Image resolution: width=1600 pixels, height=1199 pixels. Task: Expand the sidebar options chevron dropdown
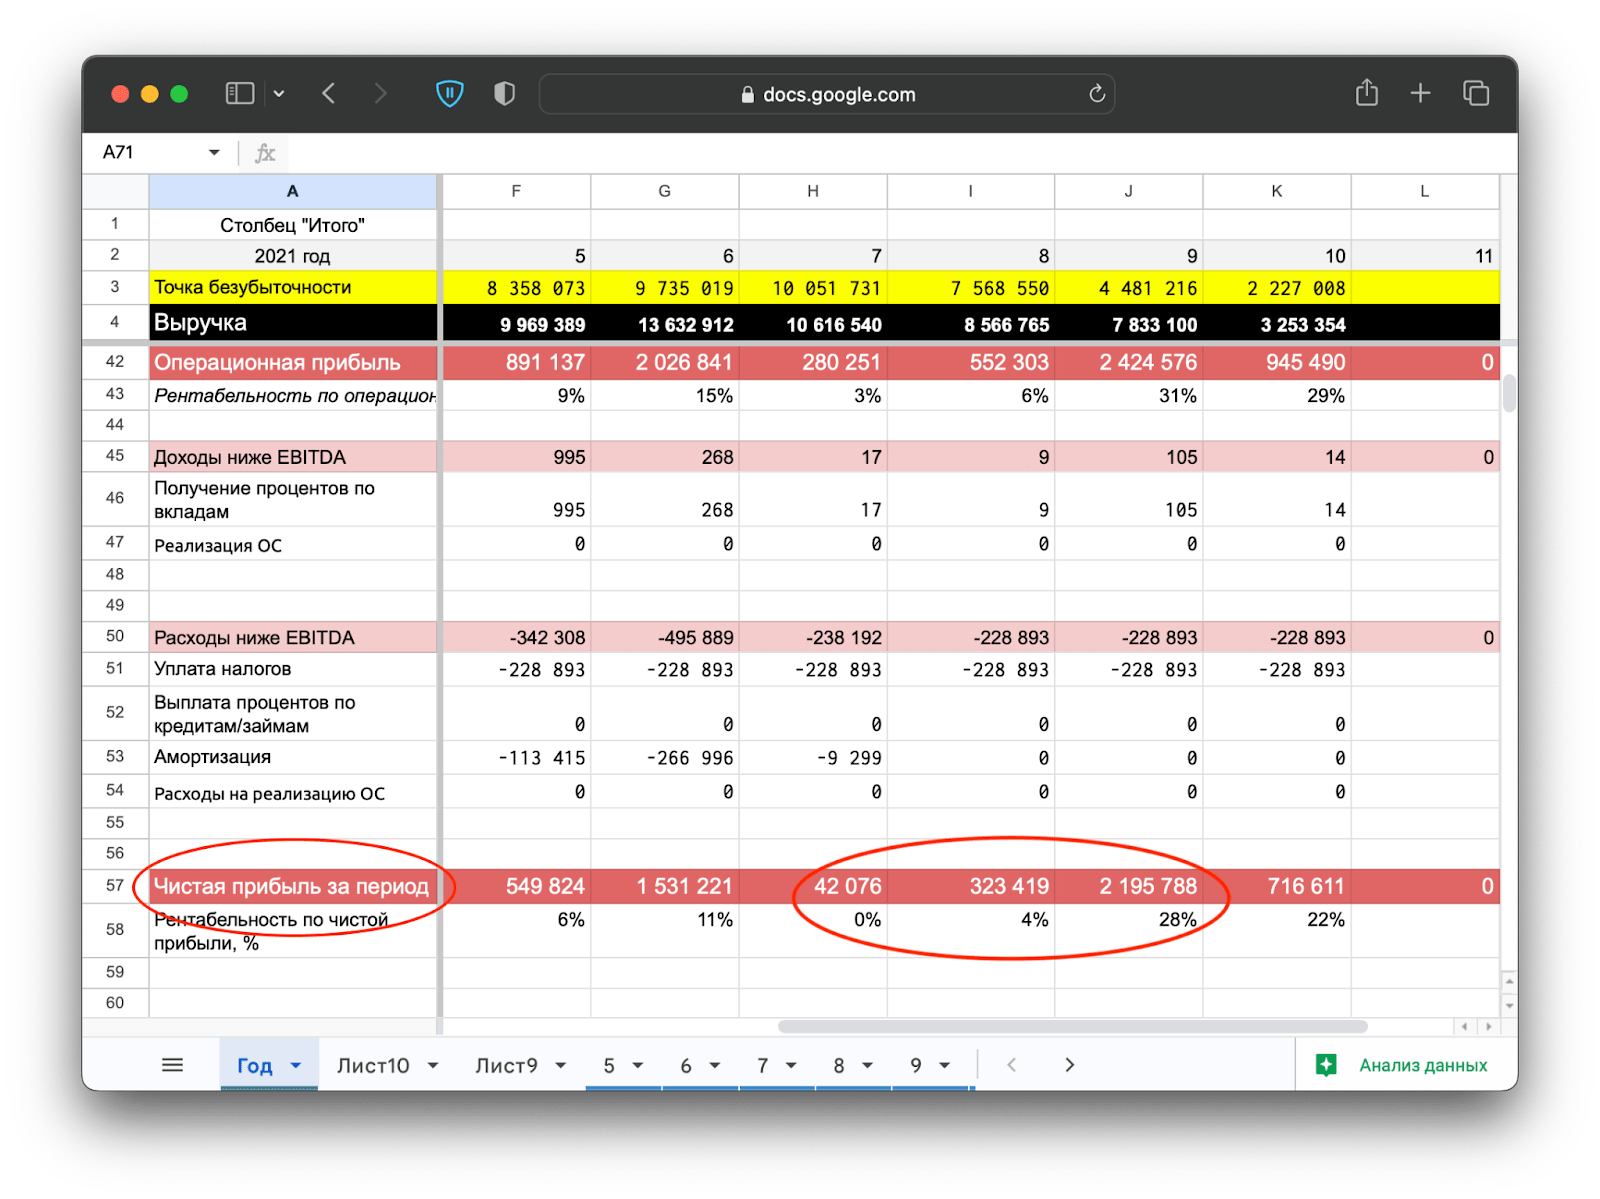pyautogui.click(x=279, y=94)
